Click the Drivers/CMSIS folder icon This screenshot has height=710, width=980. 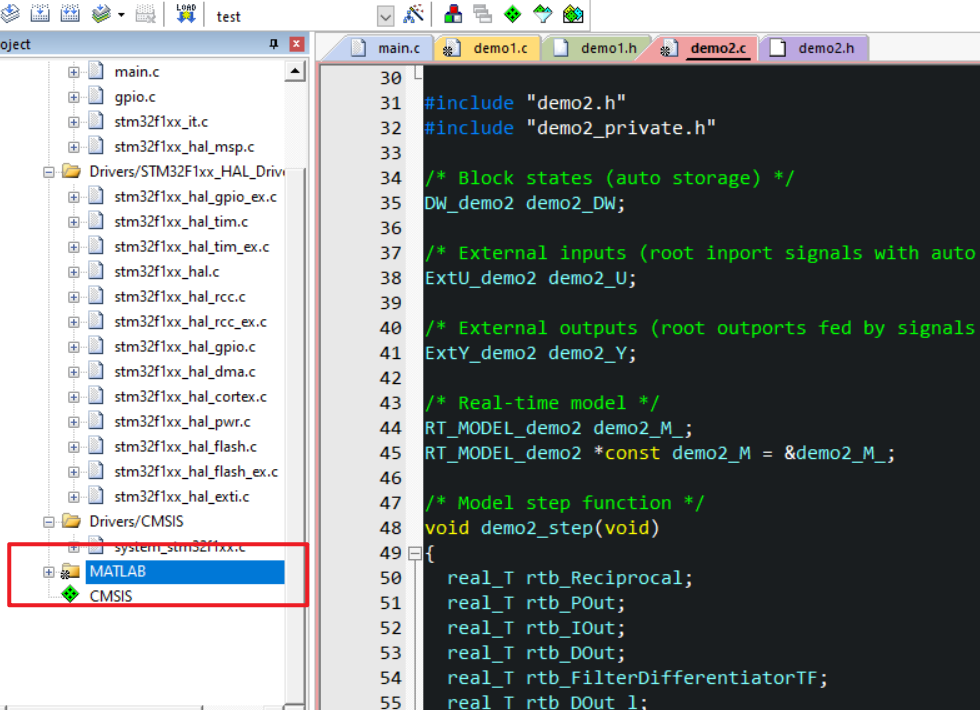point(71,521)
